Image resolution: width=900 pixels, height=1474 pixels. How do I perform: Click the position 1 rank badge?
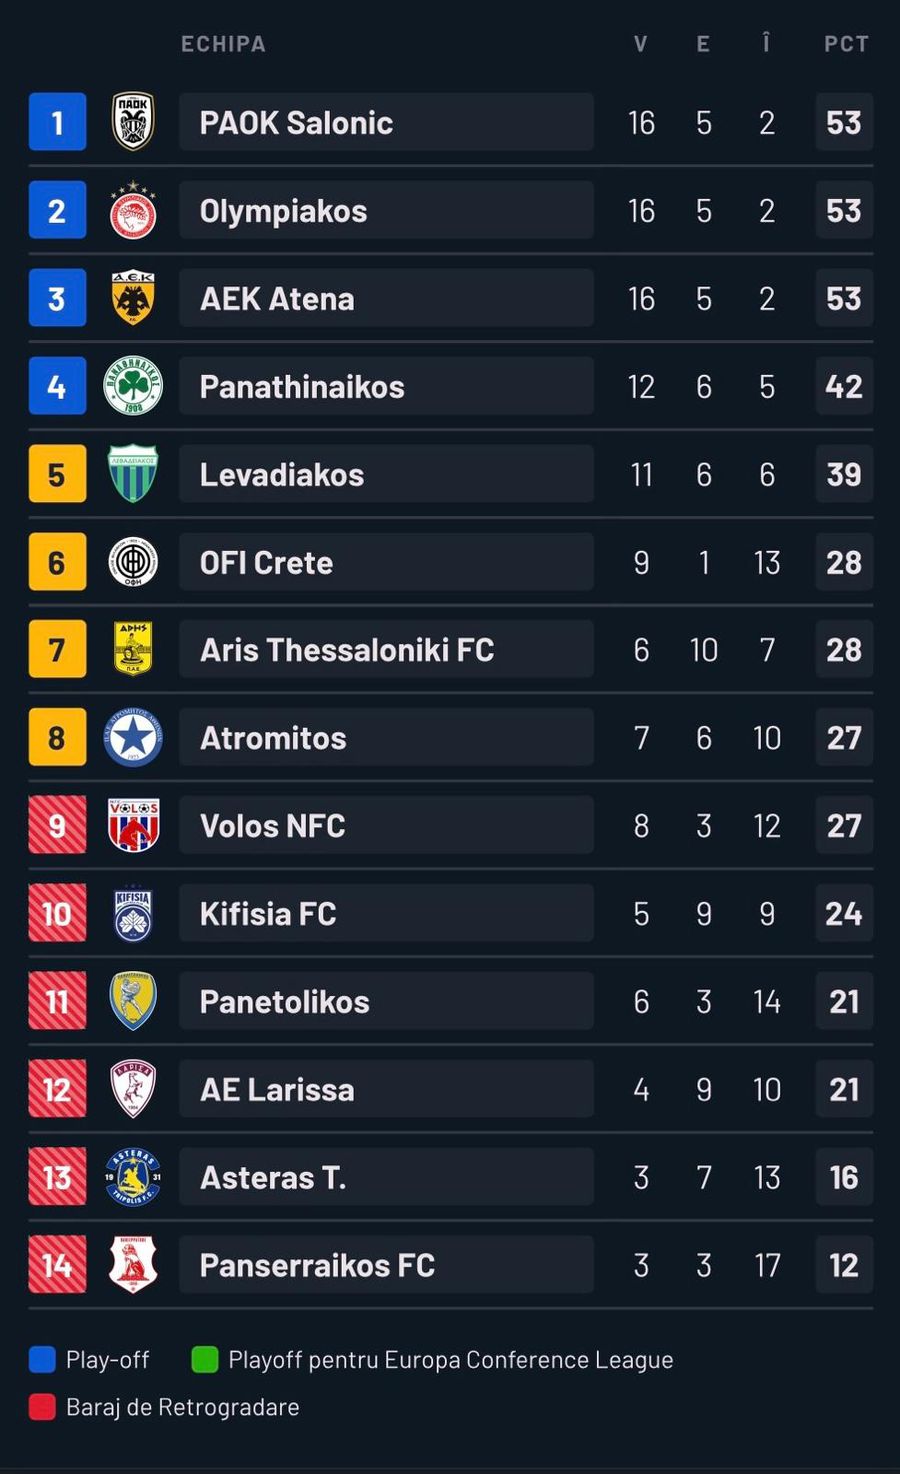tap(57, 122)
